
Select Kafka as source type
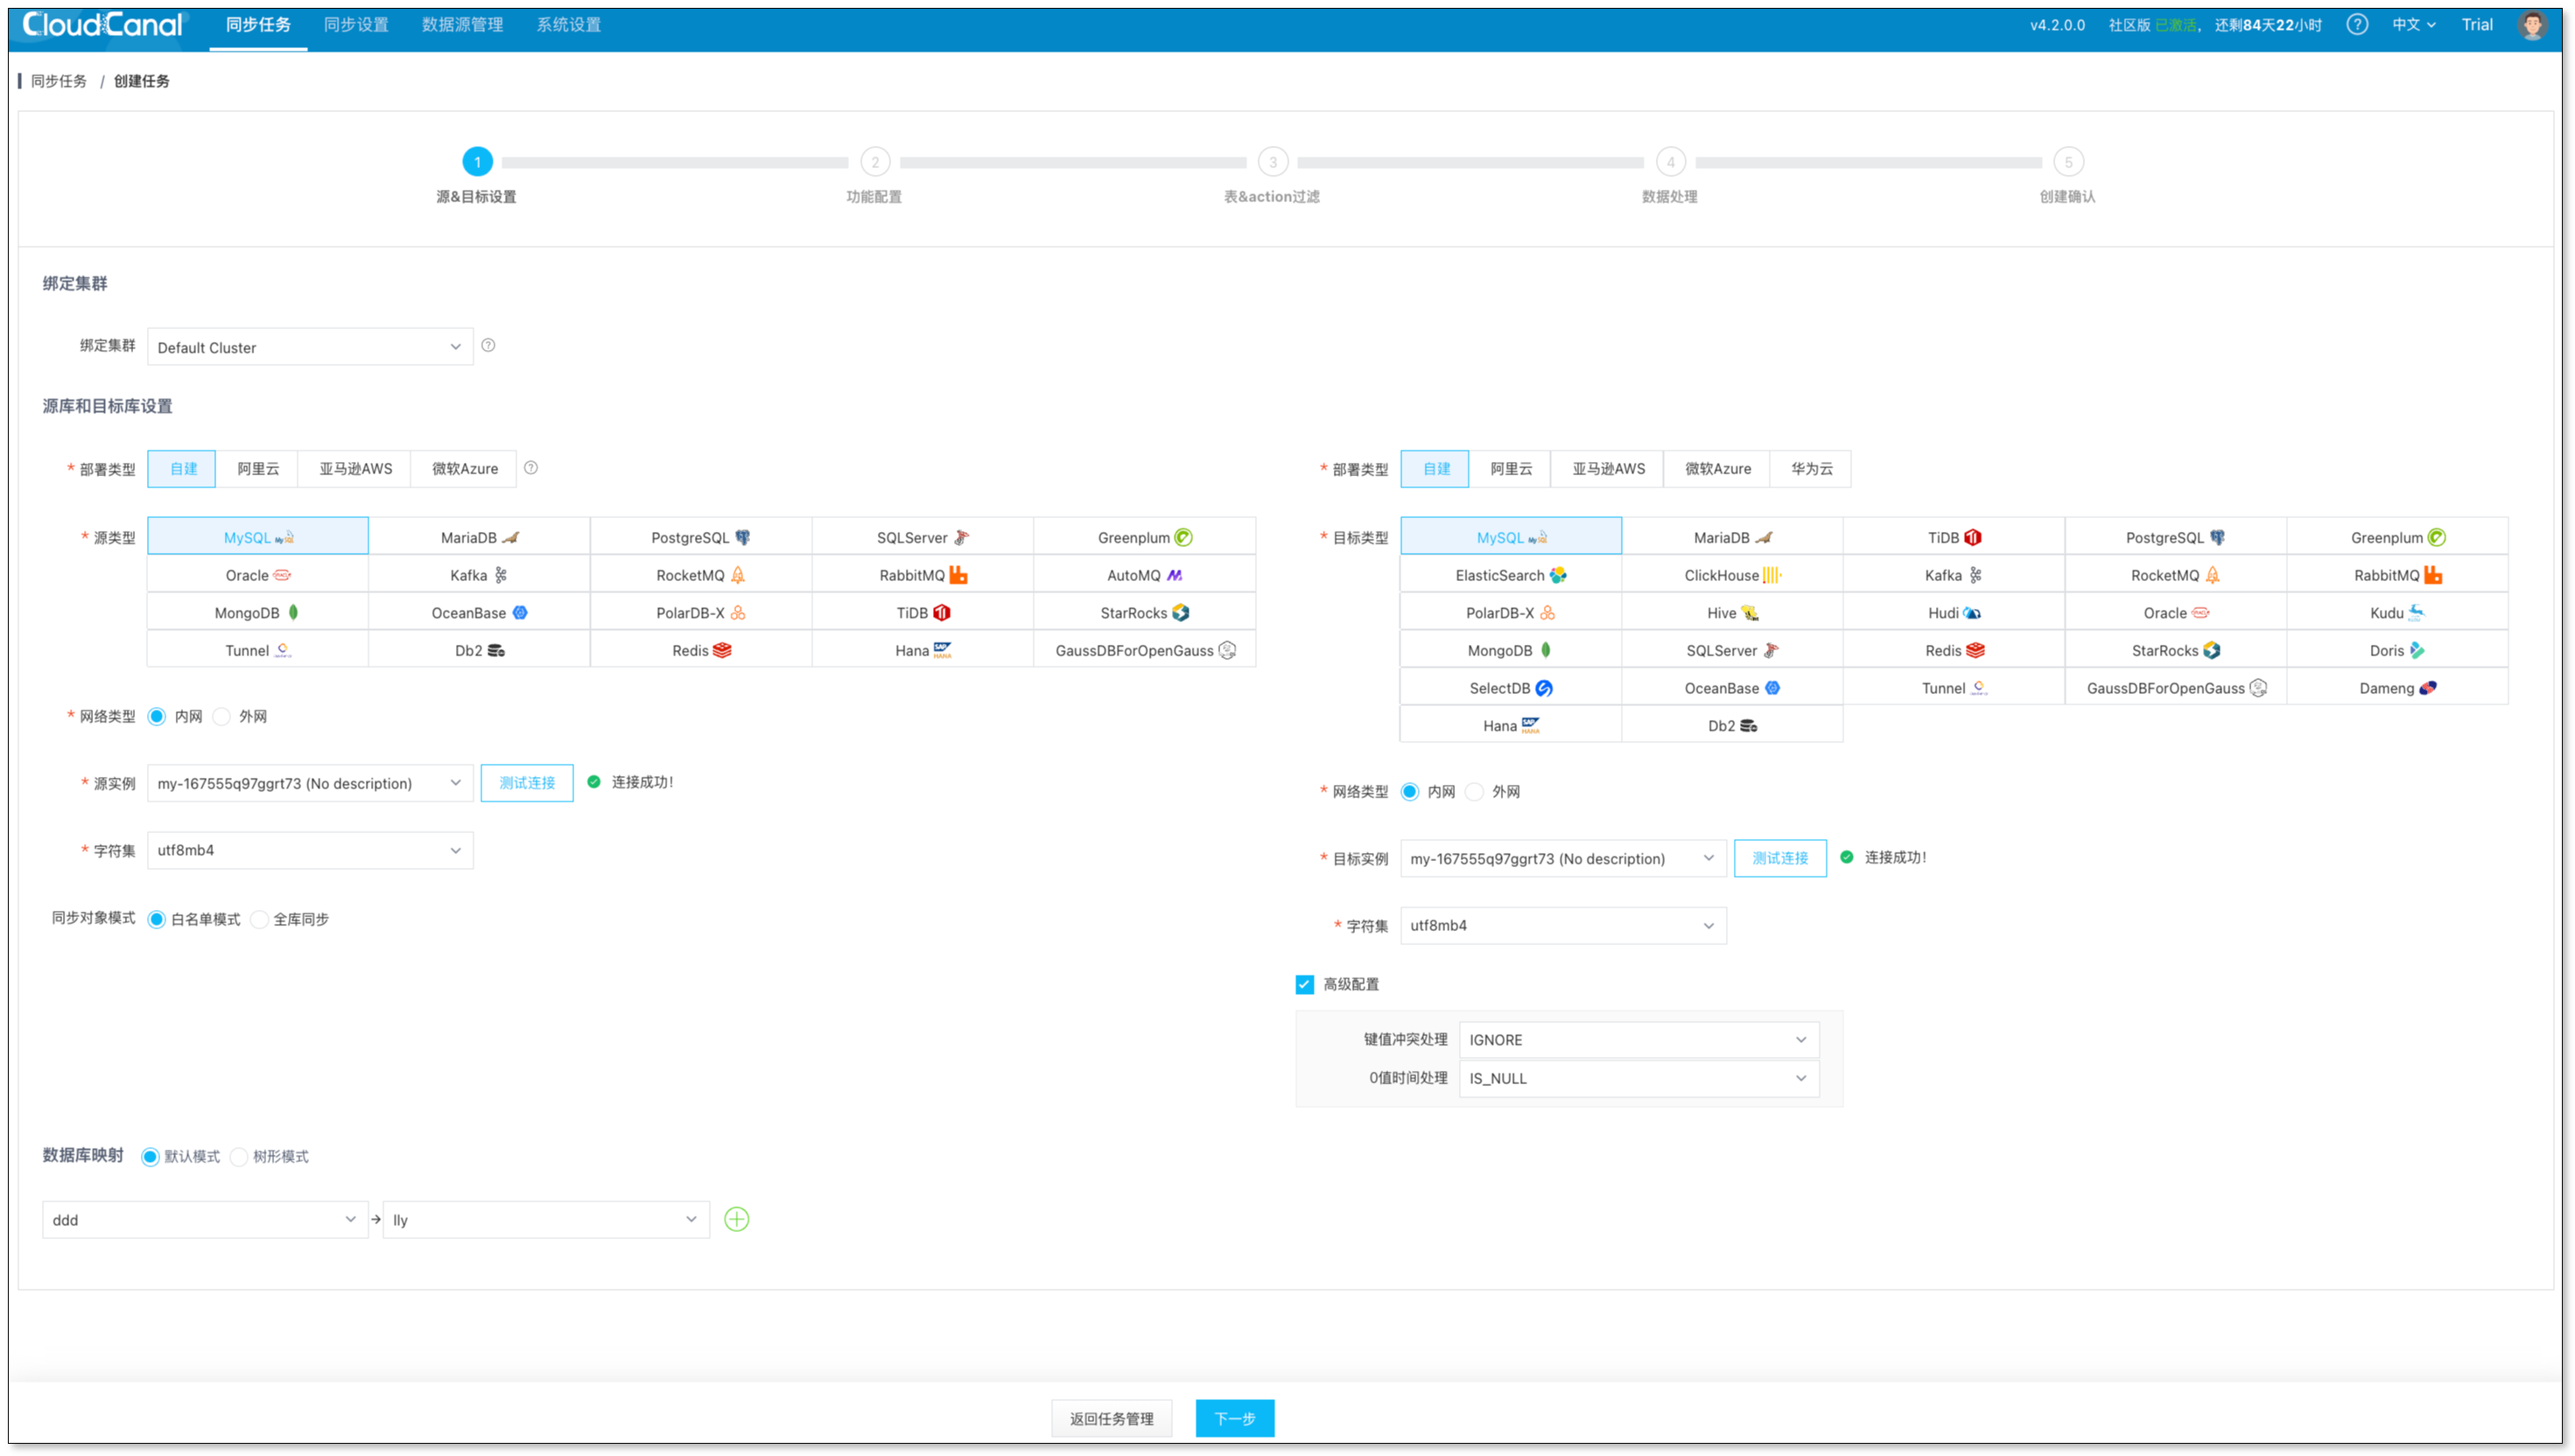[479, 575]
